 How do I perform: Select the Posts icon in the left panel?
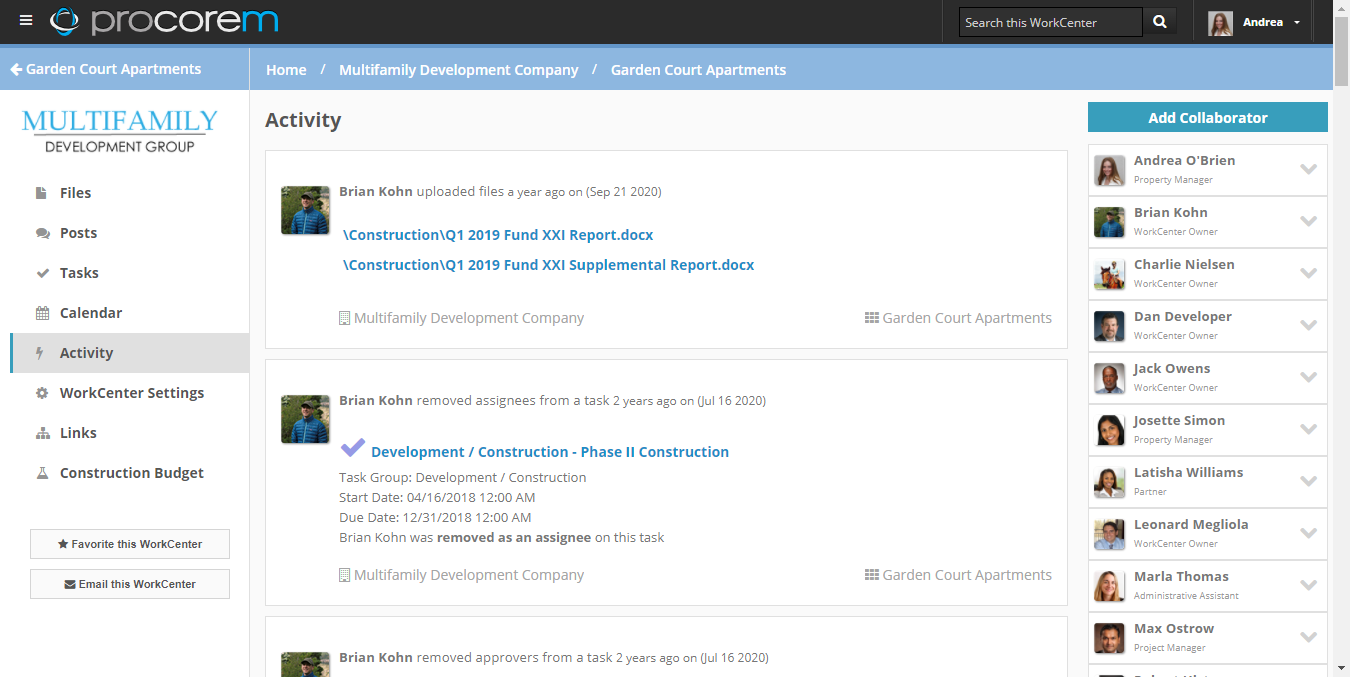42,232
